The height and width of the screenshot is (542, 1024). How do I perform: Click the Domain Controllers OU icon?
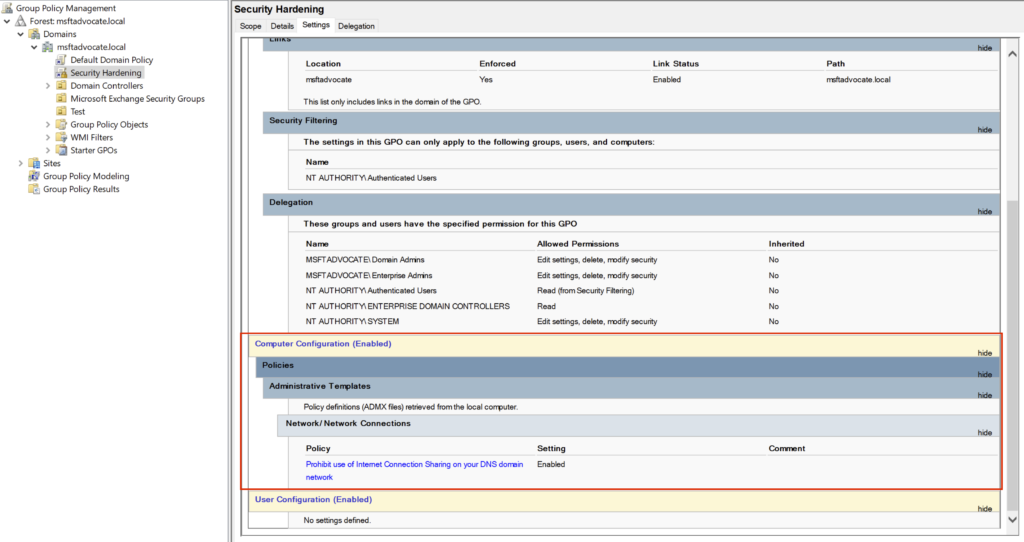point(61,86)
